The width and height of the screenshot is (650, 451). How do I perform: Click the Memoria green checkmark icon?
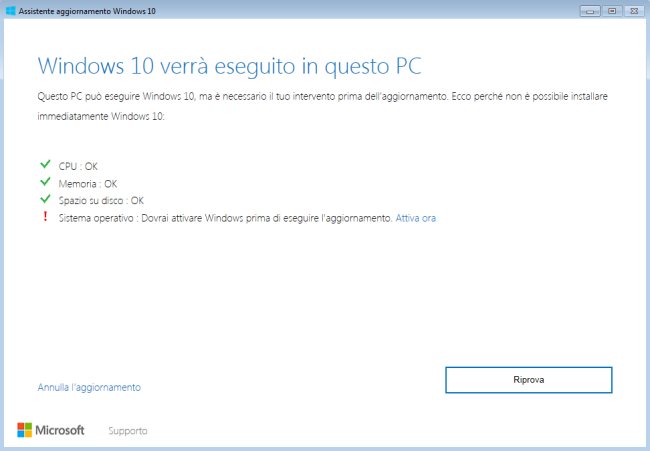point(44,182)
